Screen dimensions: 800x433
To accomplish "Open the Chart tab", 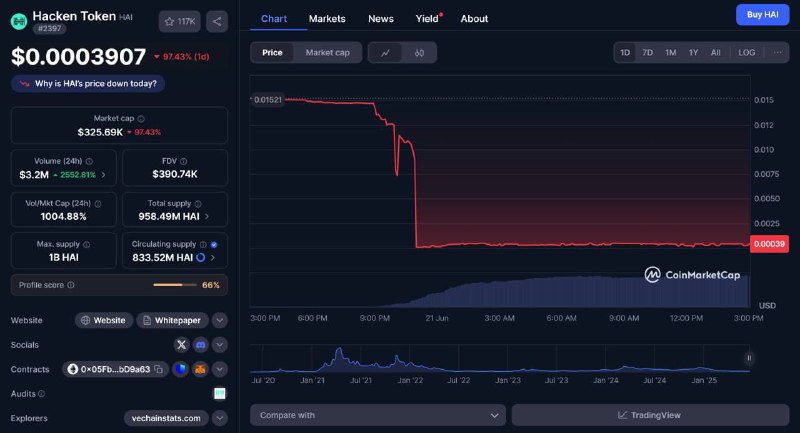I will point(274,19).
